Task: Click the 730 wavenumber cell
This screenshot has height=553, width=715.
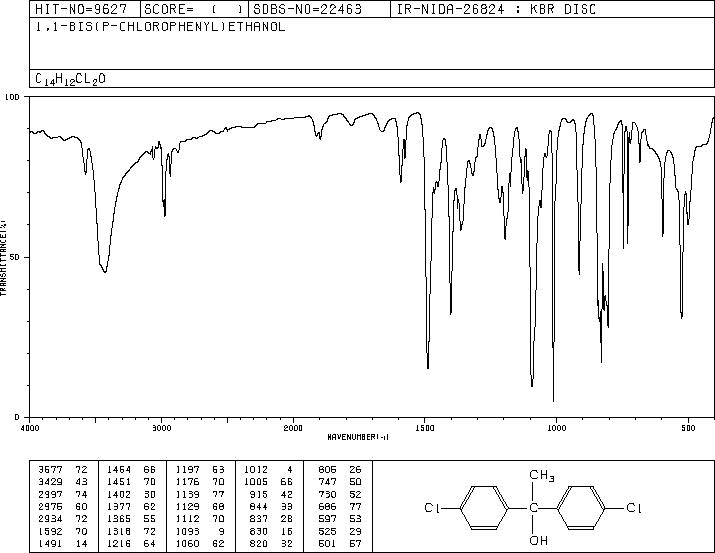Action: tap(327, 495)
